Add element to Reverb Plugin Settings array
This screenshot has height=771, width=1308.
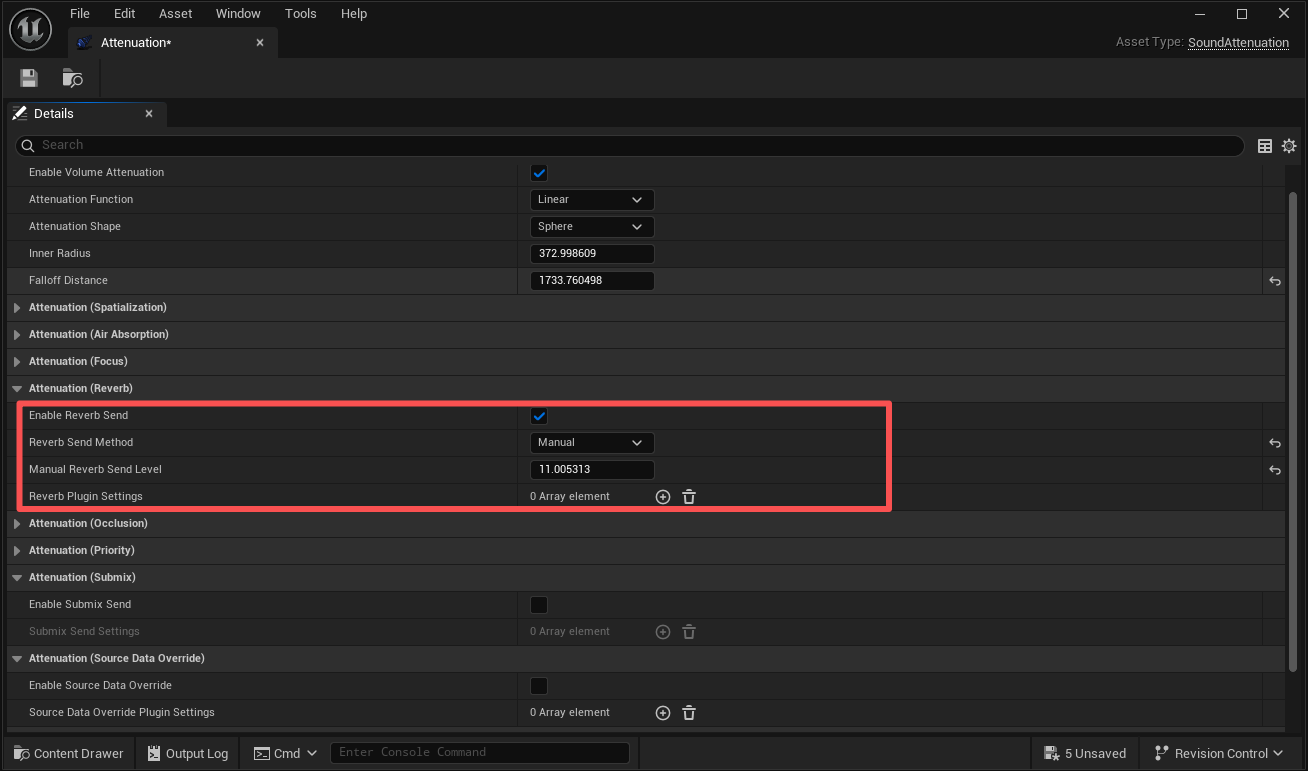[662, 497]
